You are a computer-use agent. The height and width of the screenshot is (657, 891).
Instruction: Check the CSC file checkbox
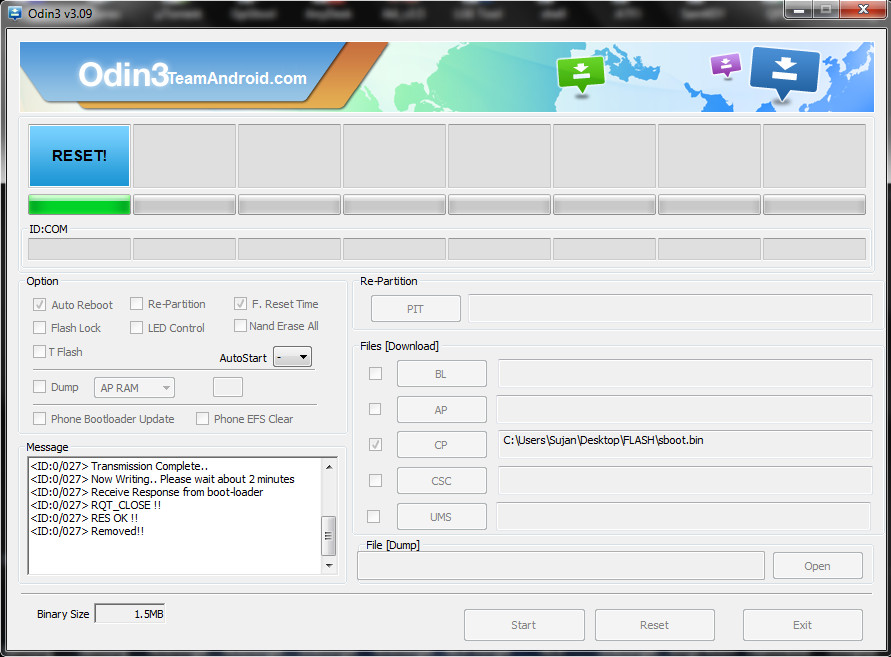(x=376, y=481)
